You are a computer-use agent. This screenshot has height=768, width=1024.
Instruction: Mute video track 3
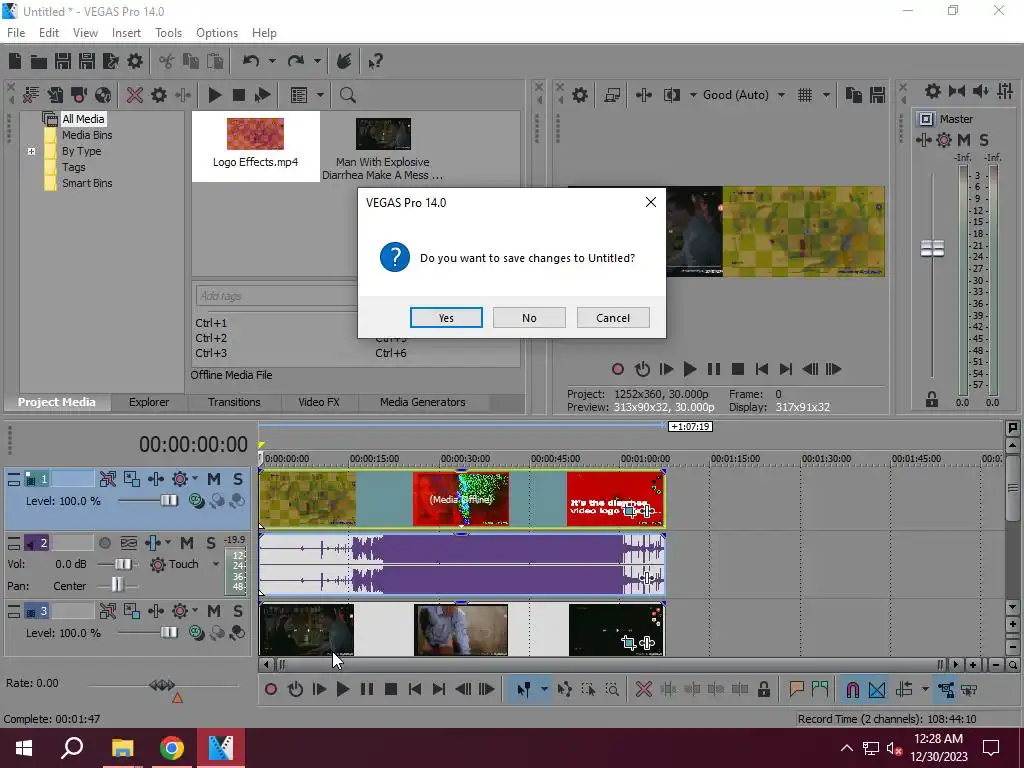[x=214, y=611]
